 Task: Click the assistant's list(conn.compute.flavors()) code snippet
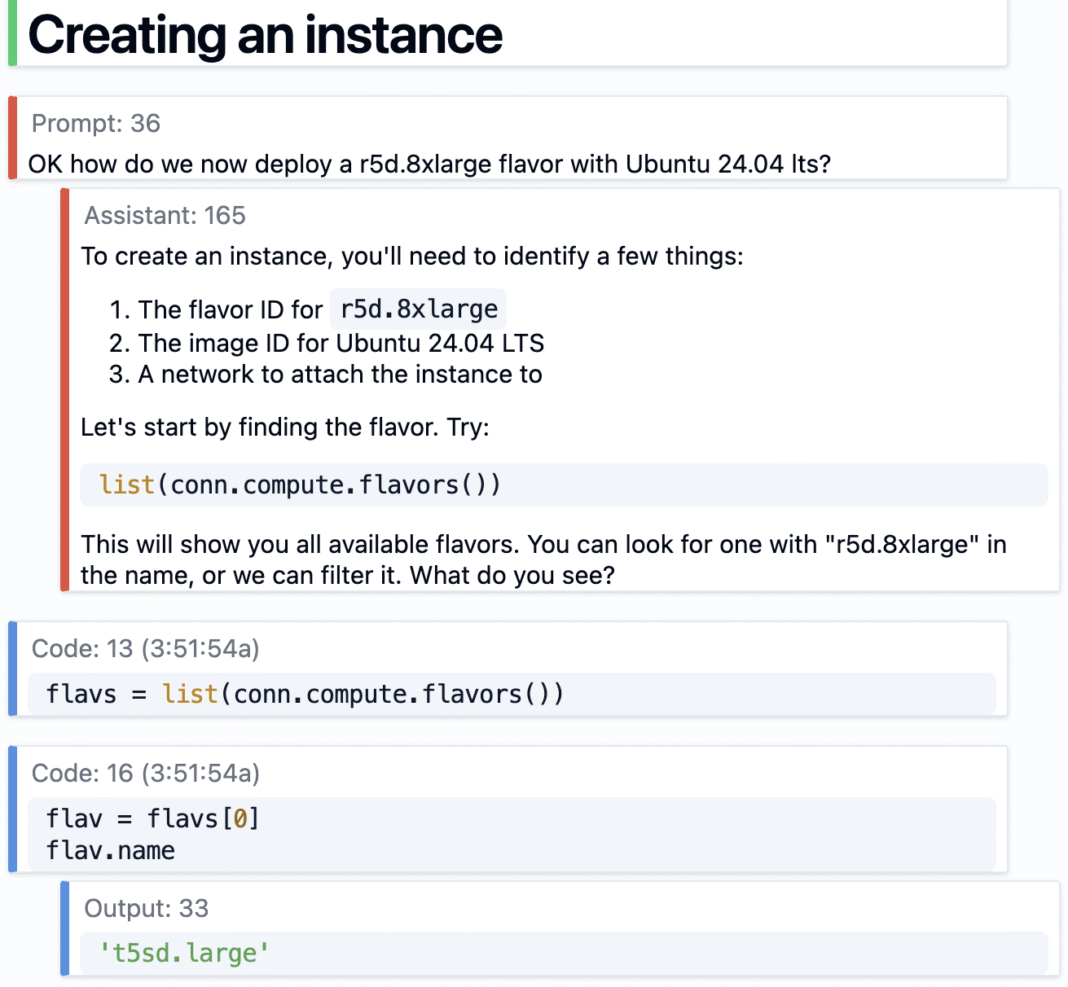(x=300, y=485)
